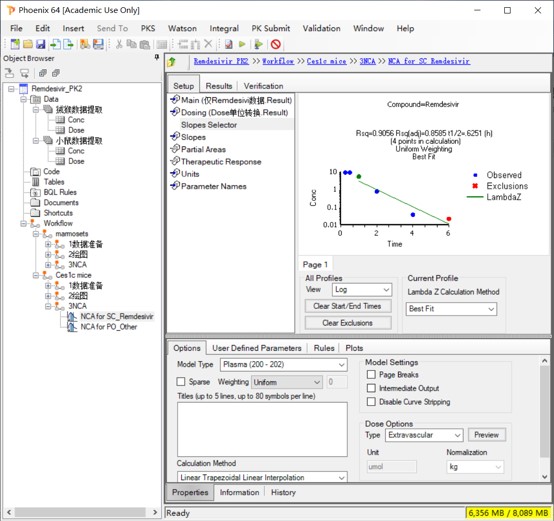Click second Object Browser toolbar icon
Viewport: 554px width, 521px height.
tap(24, 73)
